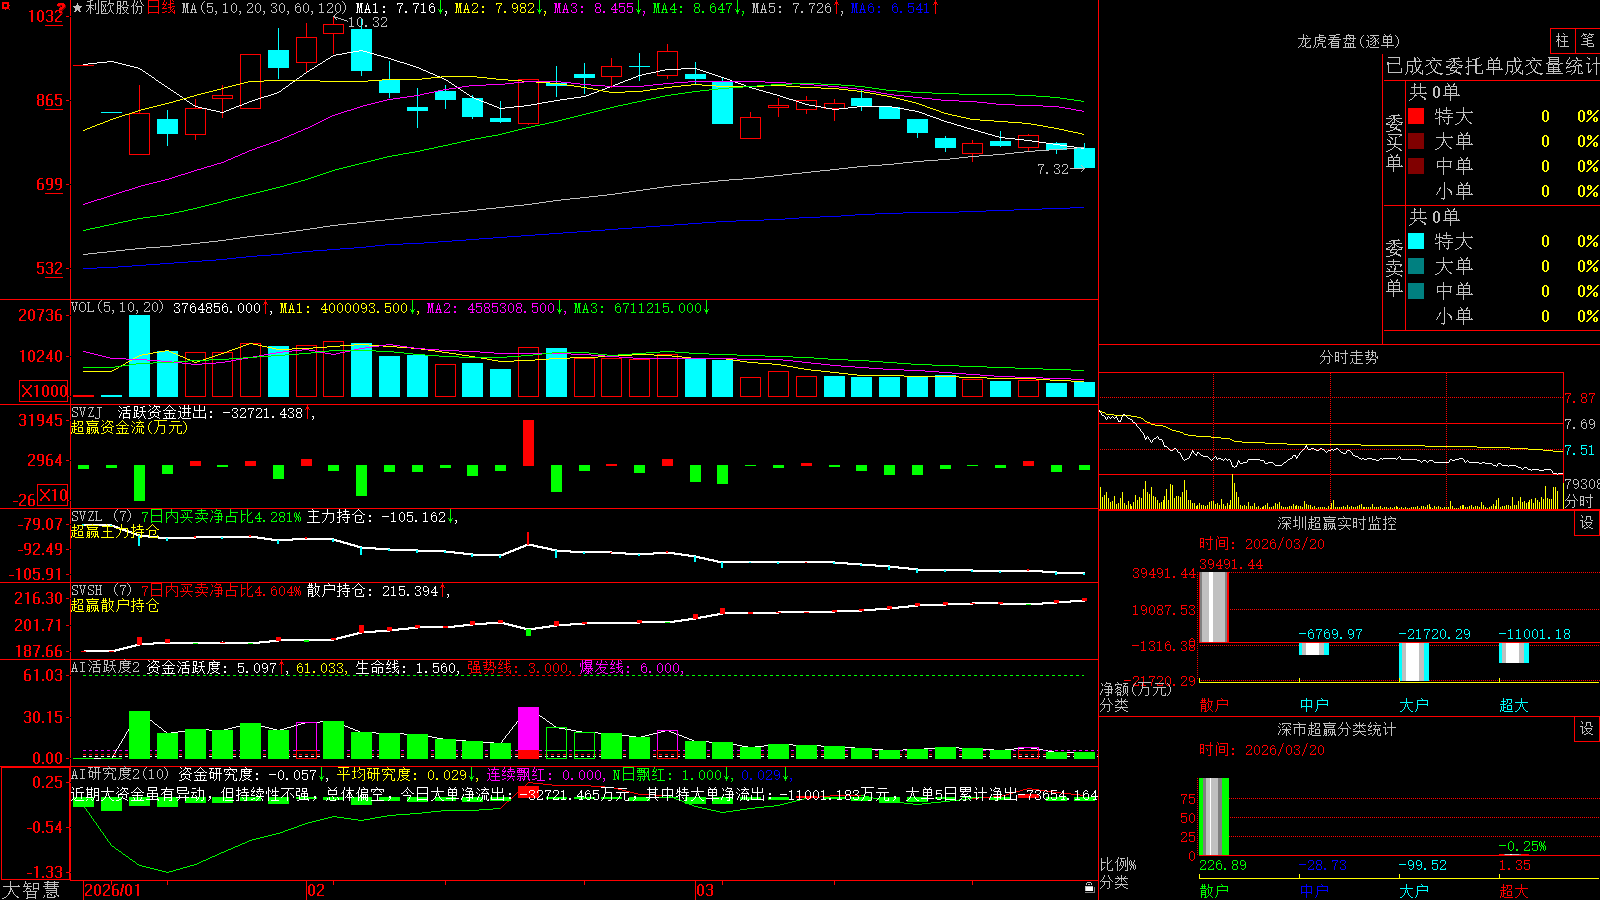Image resolution: width=1600 pixels, height=900 pixels.
Task: Click the 笔 tick-mode button
Action: point(1587,40)
